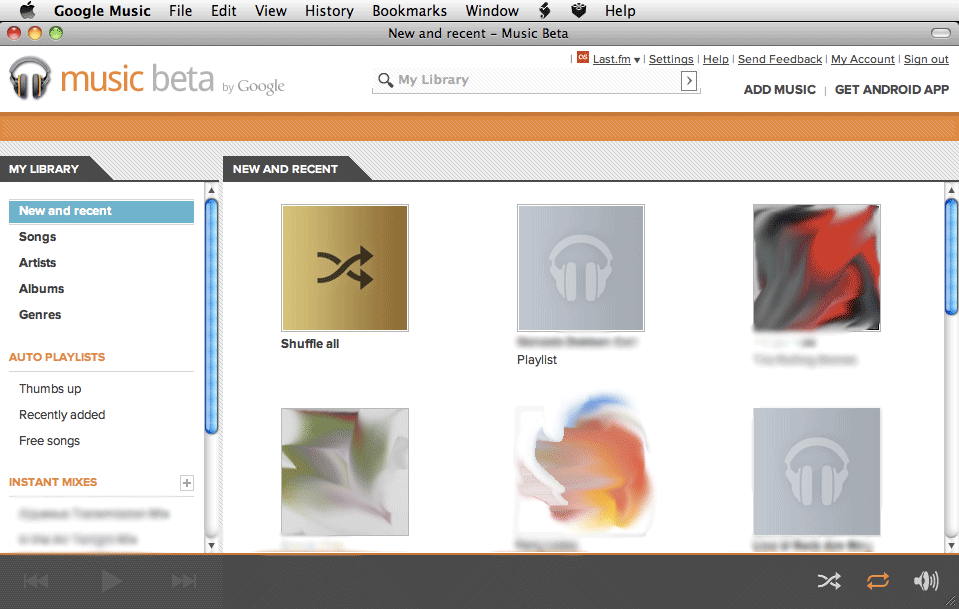Image resolution: width=959 pixels, height=609 pixels.
Task: Select Artists in My Library
Action: pos(37,263)
